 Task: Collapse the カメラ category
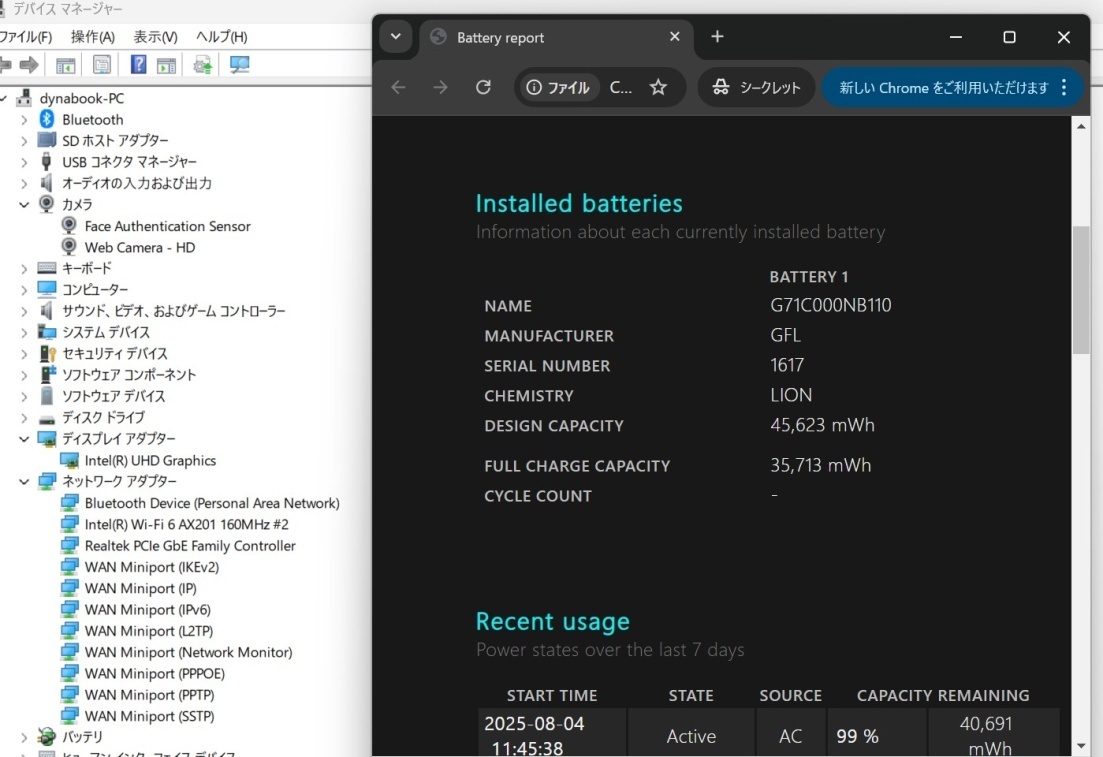[24, 205]
